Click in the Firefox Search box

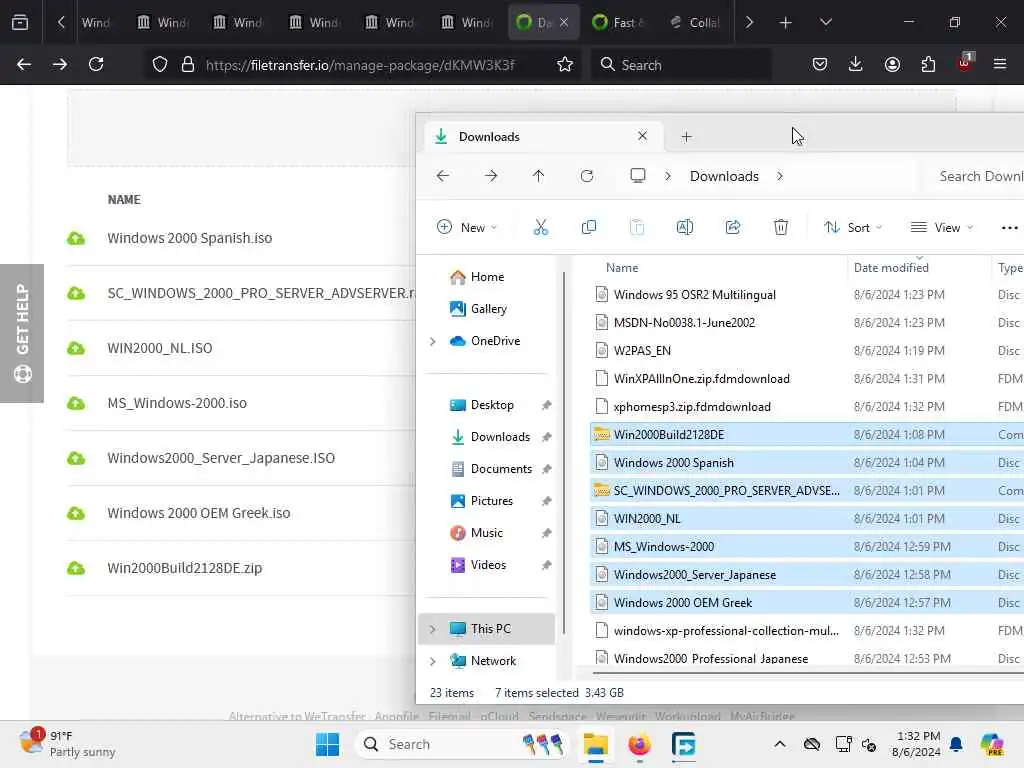coord(681,65)
